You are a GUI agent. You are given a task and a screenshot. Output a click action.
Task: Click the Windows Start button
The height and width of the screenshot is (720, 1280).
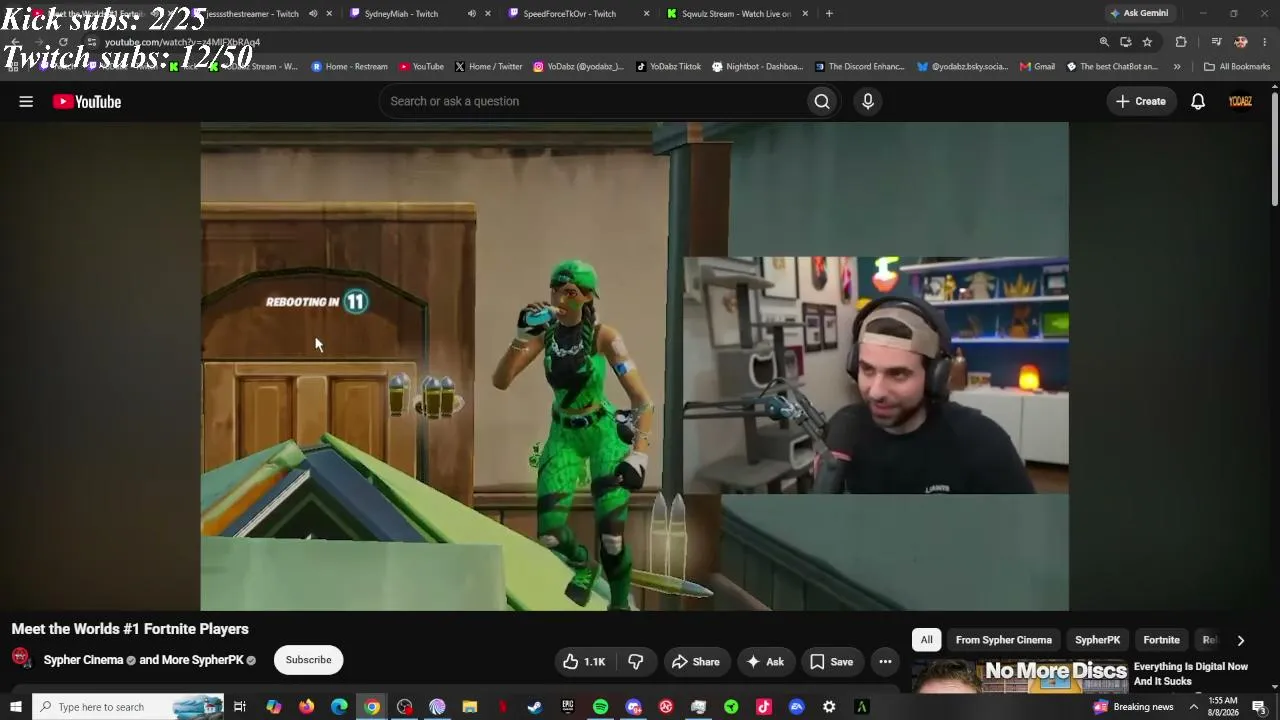pos(15,707)
